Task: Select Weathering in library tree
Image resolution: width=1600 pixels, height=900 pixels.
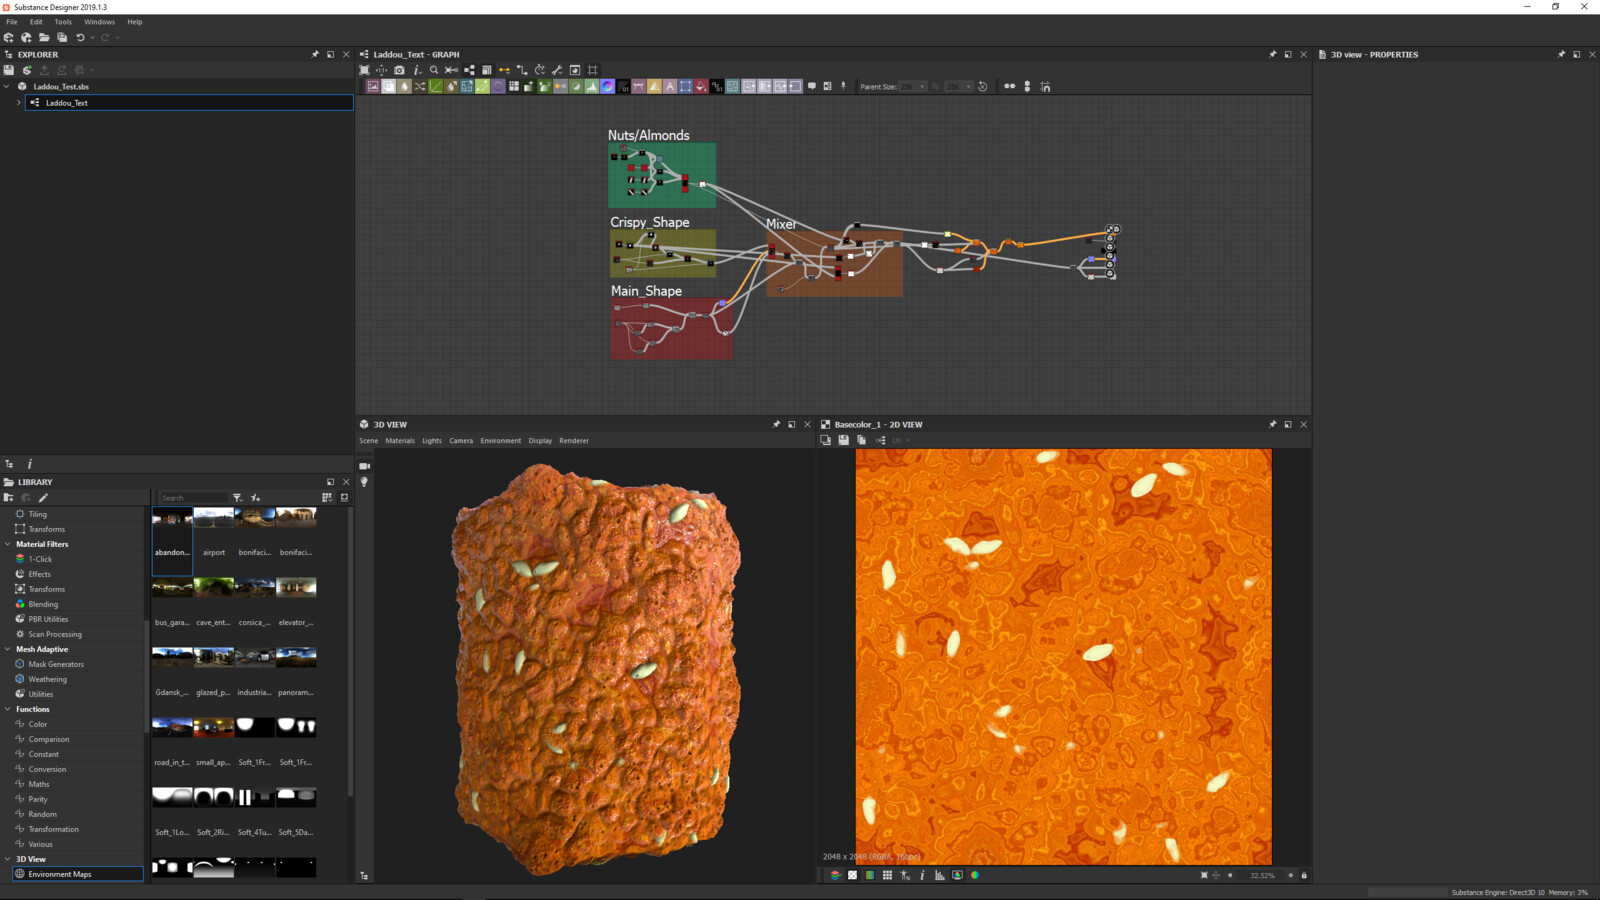Action: (47, 679)
